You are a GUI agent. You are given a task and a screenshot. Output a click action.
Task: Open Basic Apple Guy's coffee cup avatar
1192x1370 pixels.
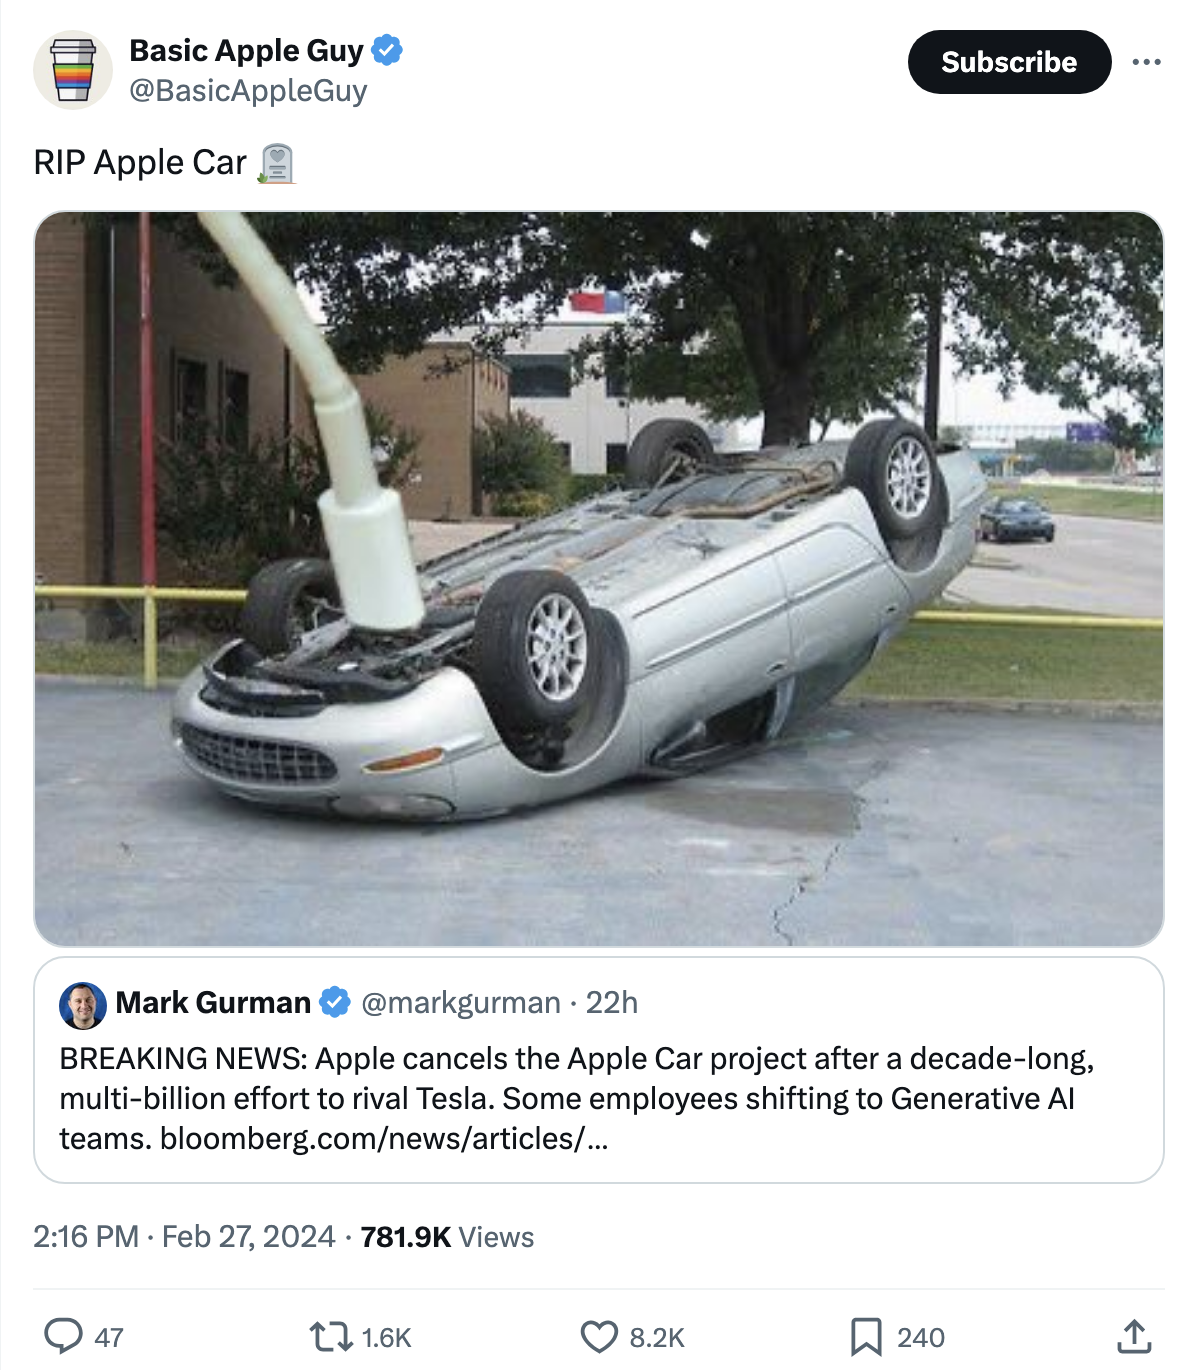coord(73,69)
